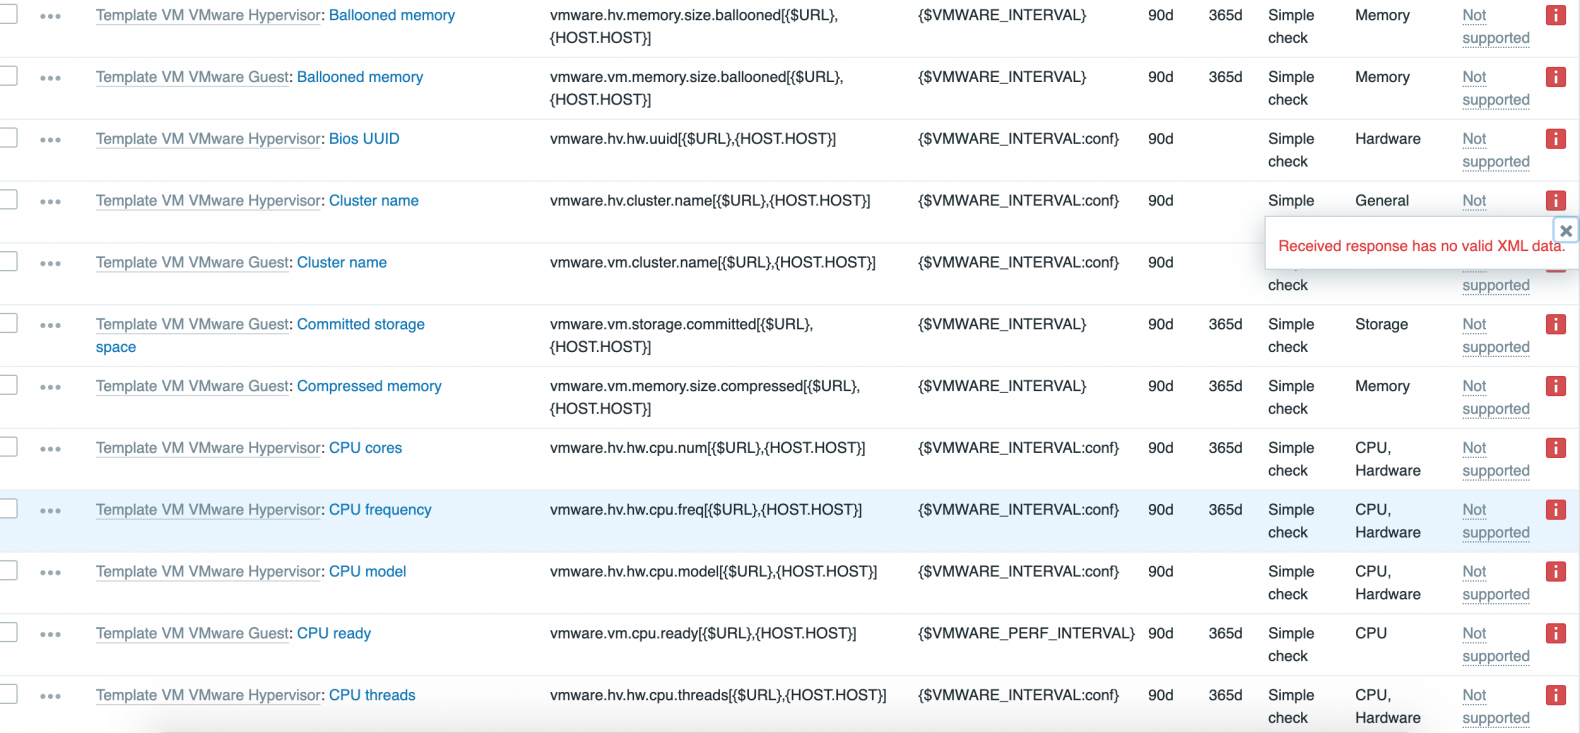Check the Compressed memory row checkbox

pyautogui.click(x=8, y=385)
